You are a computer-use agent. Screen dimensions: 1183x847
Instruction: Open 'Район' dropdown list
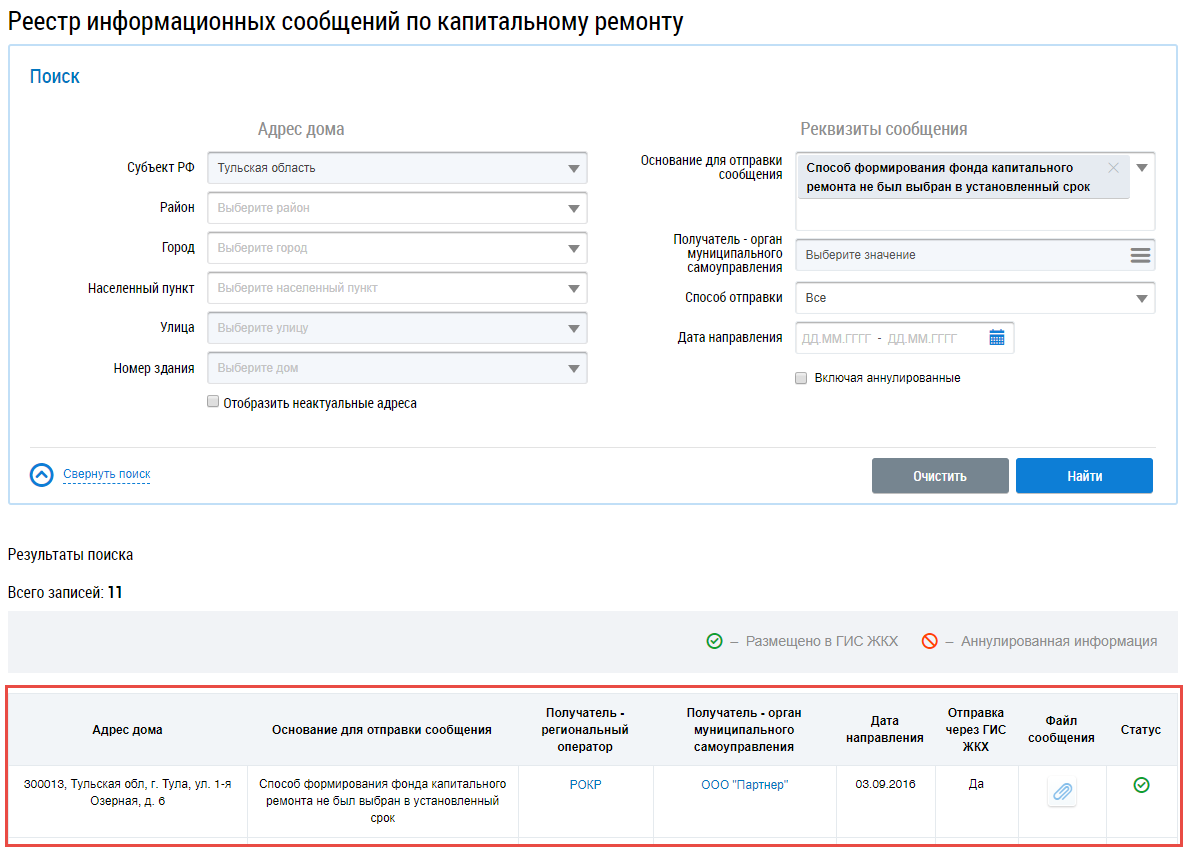click(x=573, y=208)
